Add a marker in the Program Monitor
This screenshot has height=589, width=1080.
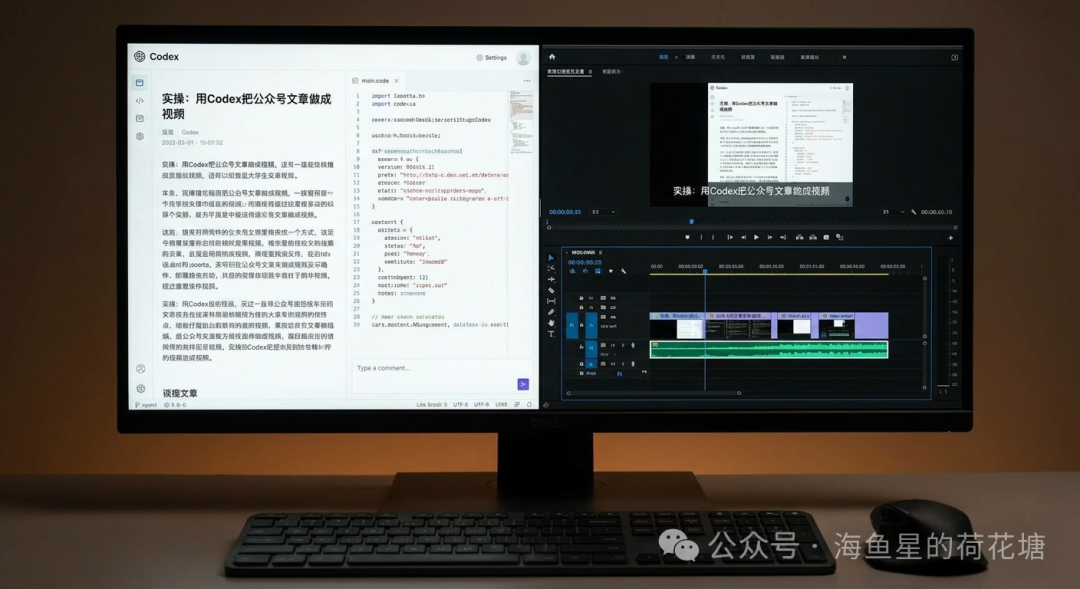(x=687, y=237)
